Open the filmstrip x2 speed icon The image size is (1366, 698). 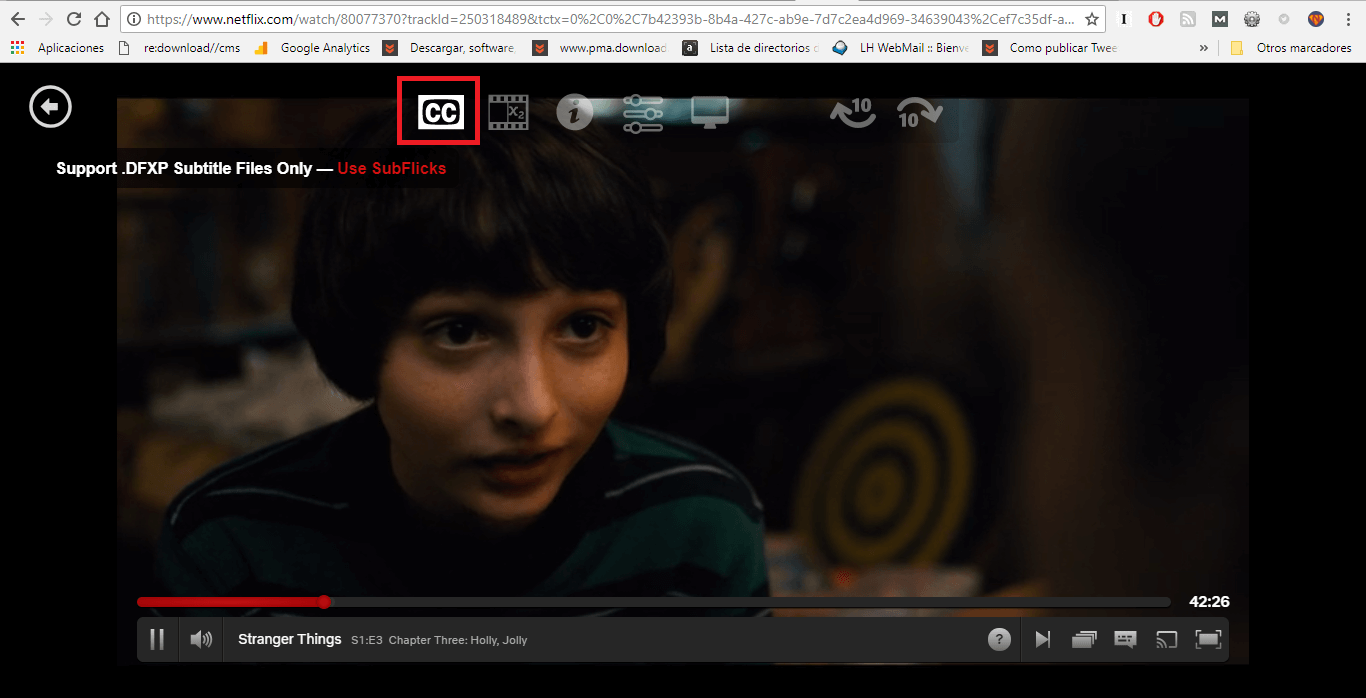508,112
